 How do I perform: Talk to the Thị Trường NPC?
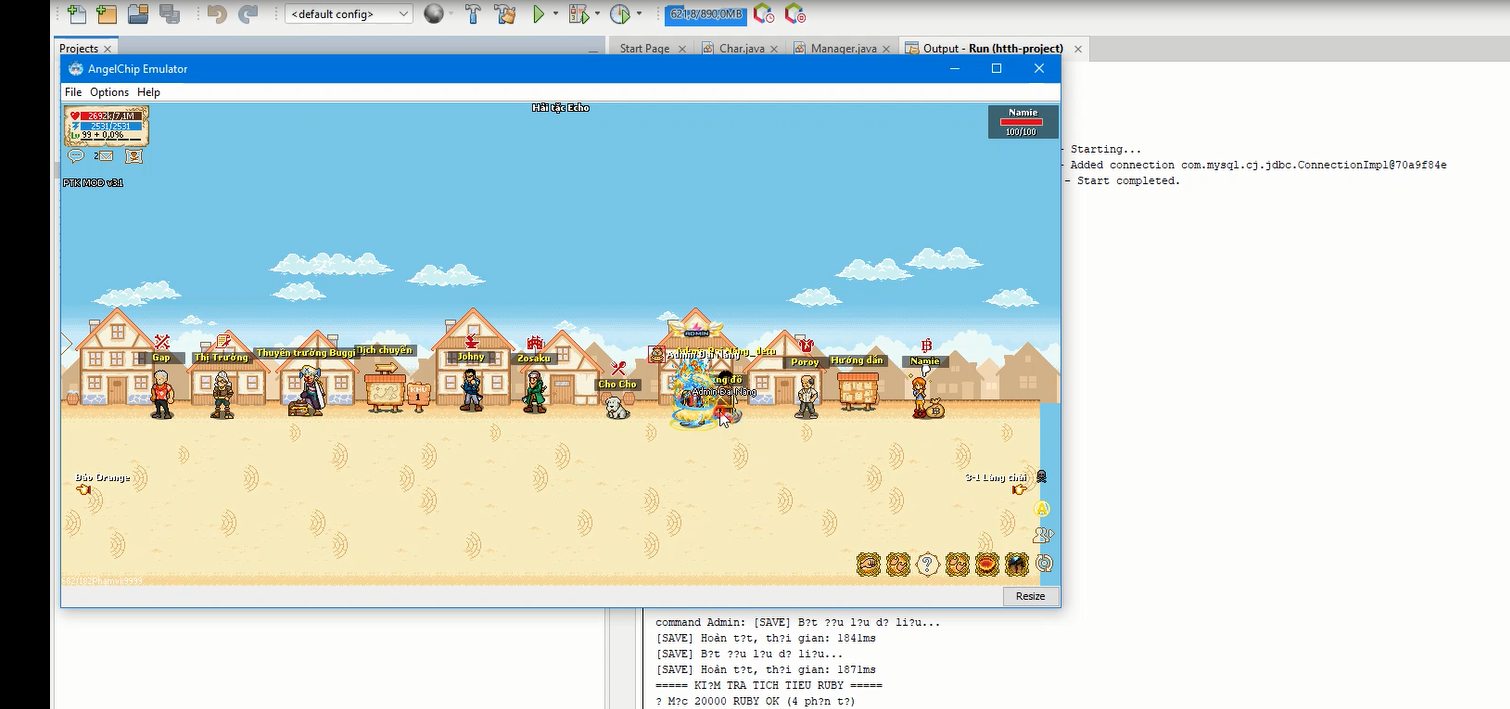(222, 394)
